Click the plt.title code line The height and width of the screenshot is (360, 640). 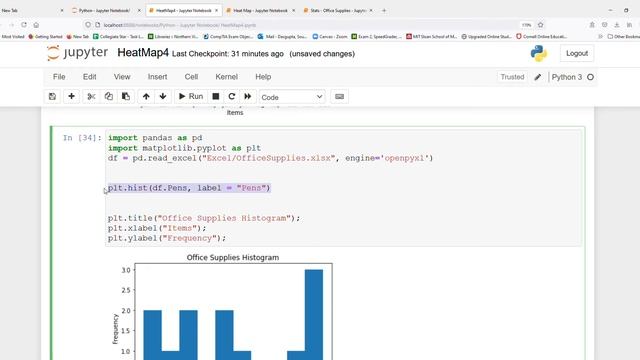pos(204,218)
